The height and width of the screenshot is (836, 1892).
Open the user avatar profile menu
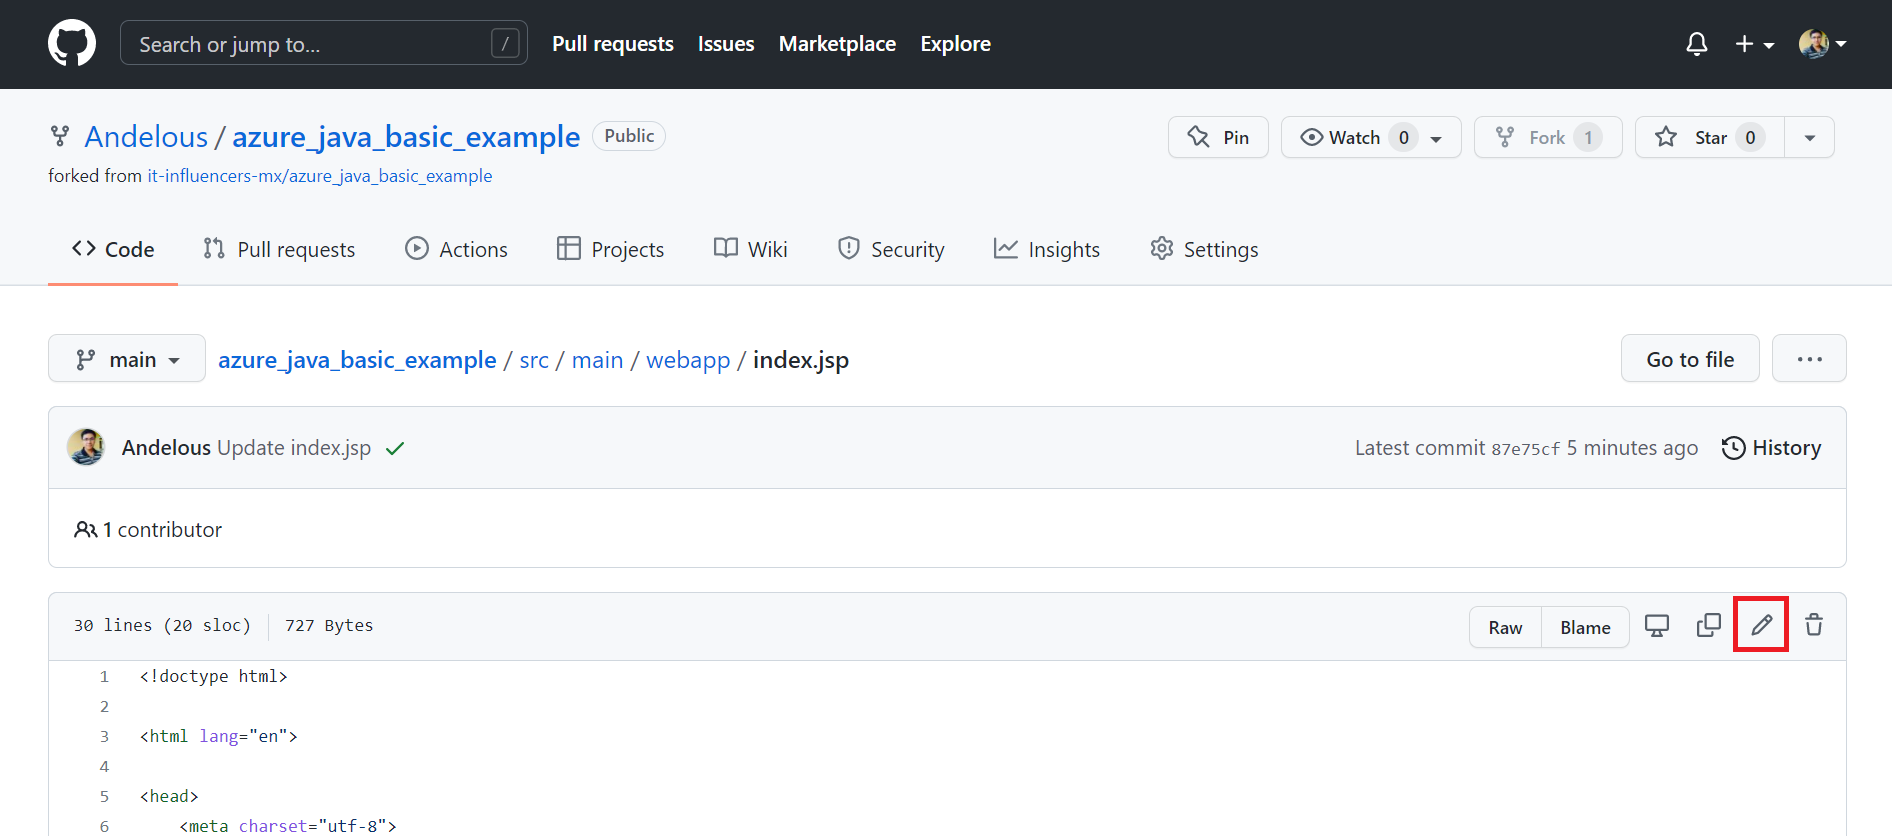coord(1822,44)
